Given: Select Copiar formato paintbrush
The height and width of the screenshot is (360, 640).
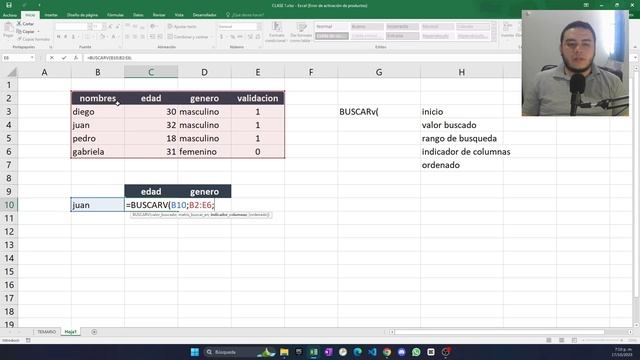Looking at the screenshot, I should pyautogui.click(x=33, y=39).
